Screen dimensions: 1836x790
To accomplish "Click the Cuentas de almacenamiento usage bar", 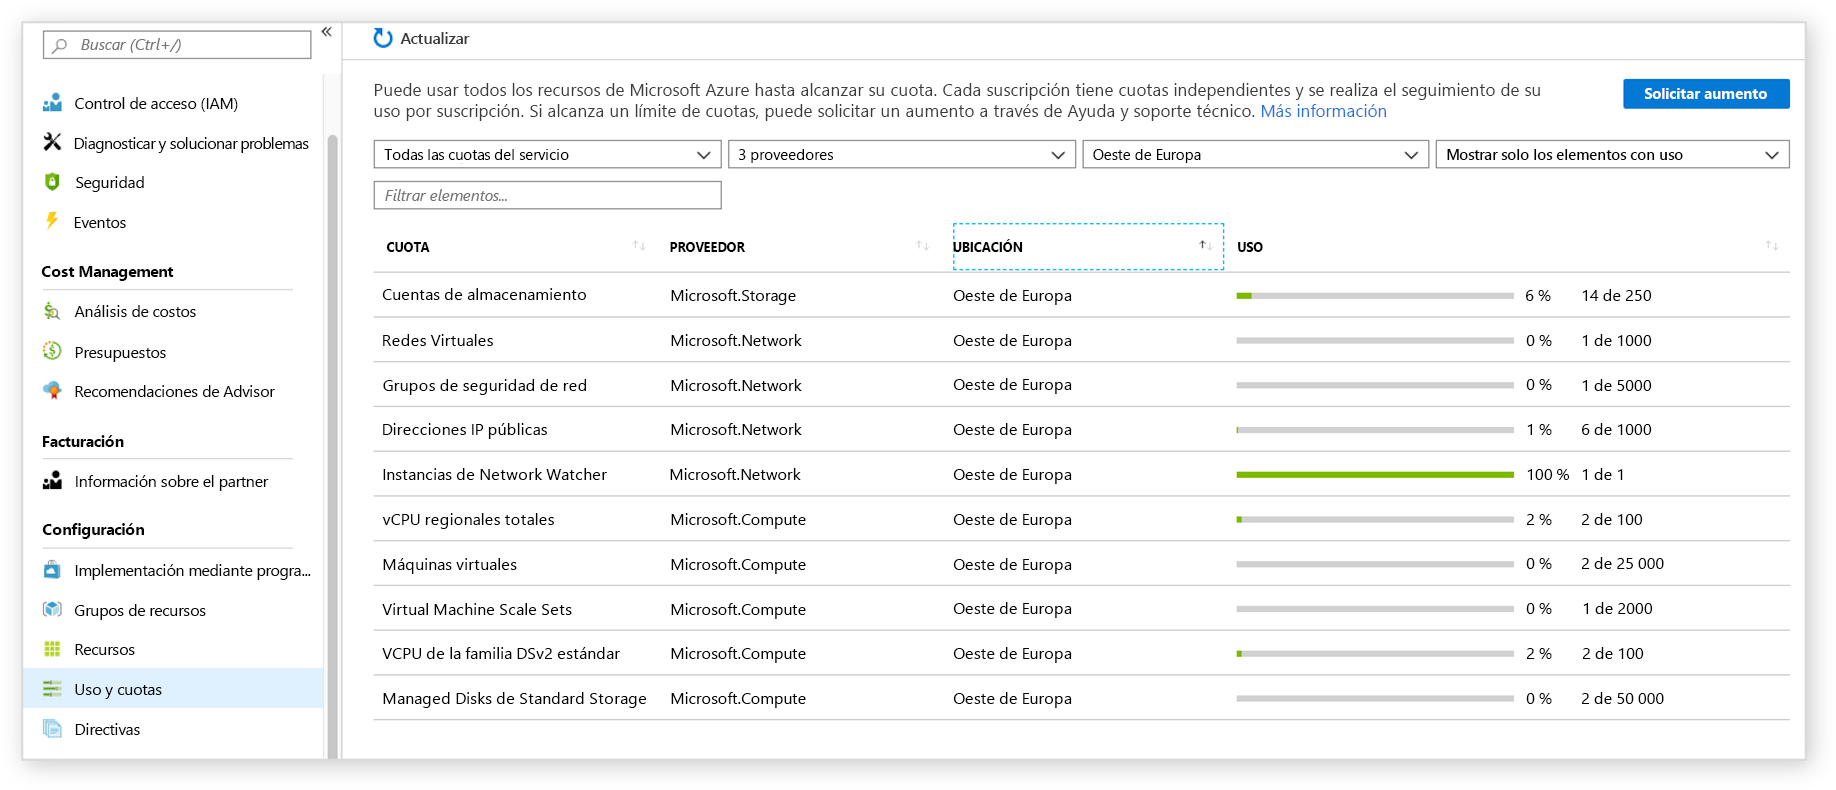I will pos(1374,295).
